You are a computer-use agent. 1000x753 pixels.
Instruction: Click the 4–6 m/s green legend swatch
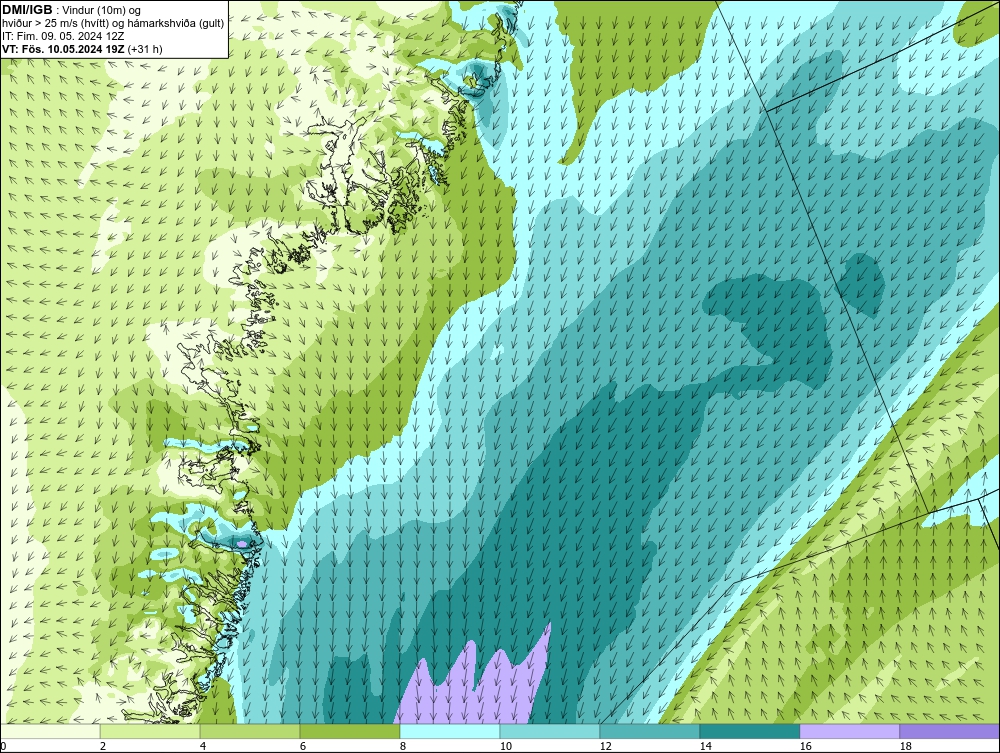coord(250,731)
